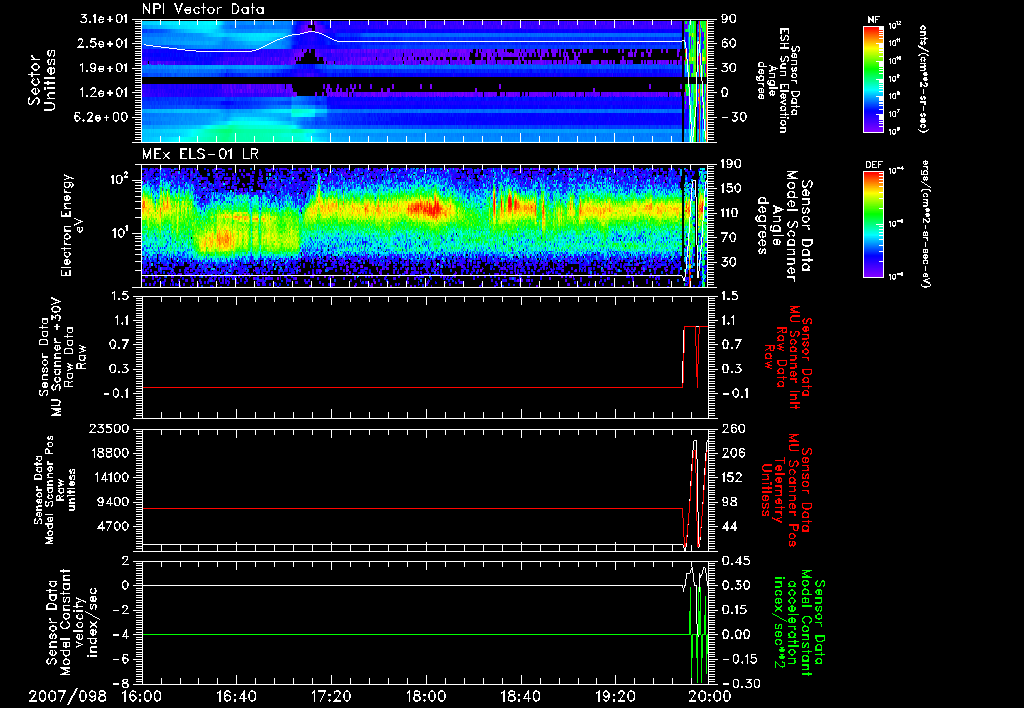Click the 19:20 time tick label

tap(615, 696)
